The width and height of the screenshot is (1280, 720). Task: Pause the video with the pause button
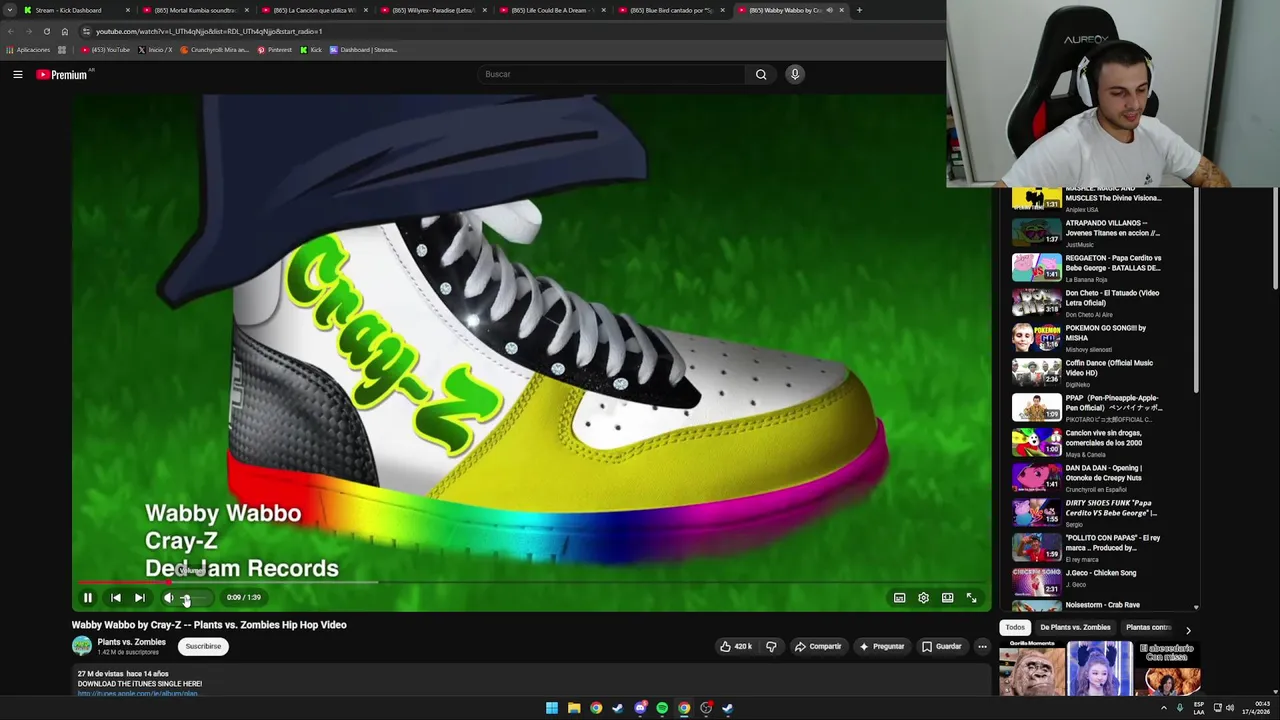88,598
